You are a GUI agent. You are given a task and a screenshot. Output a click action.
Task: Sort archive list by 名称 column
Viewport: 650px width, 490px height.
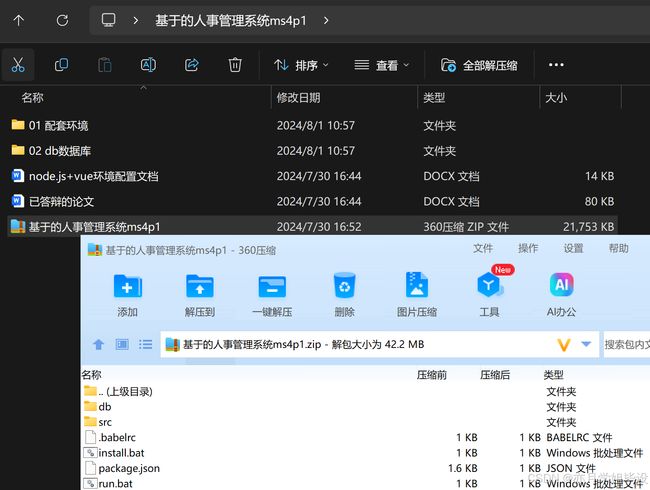(x=92, y=375)
